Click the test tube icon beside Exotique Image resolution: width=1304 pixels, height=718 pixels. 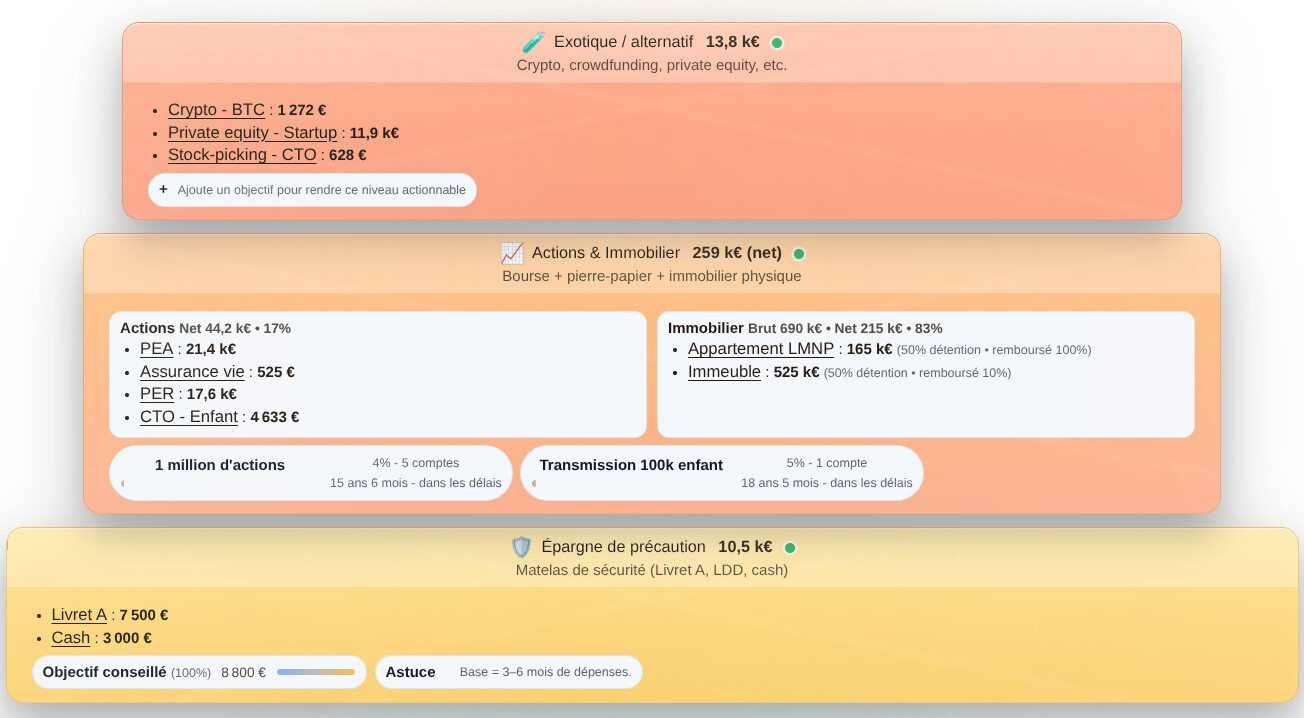click(533, 42)
